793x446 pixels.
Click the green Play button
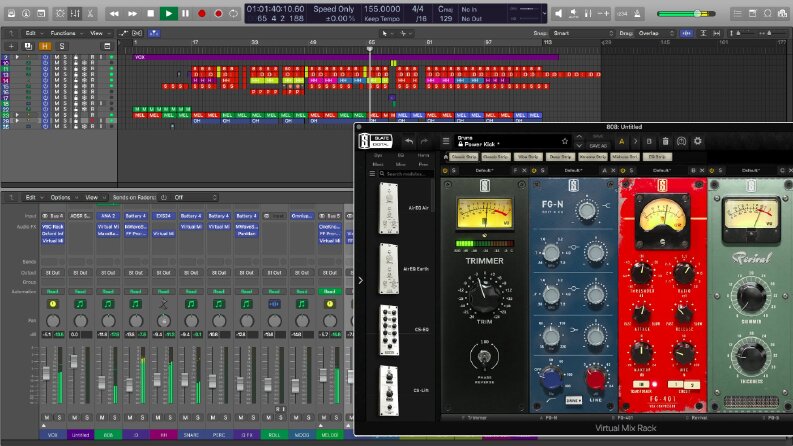pyautogui.click(x=168, y=14)
